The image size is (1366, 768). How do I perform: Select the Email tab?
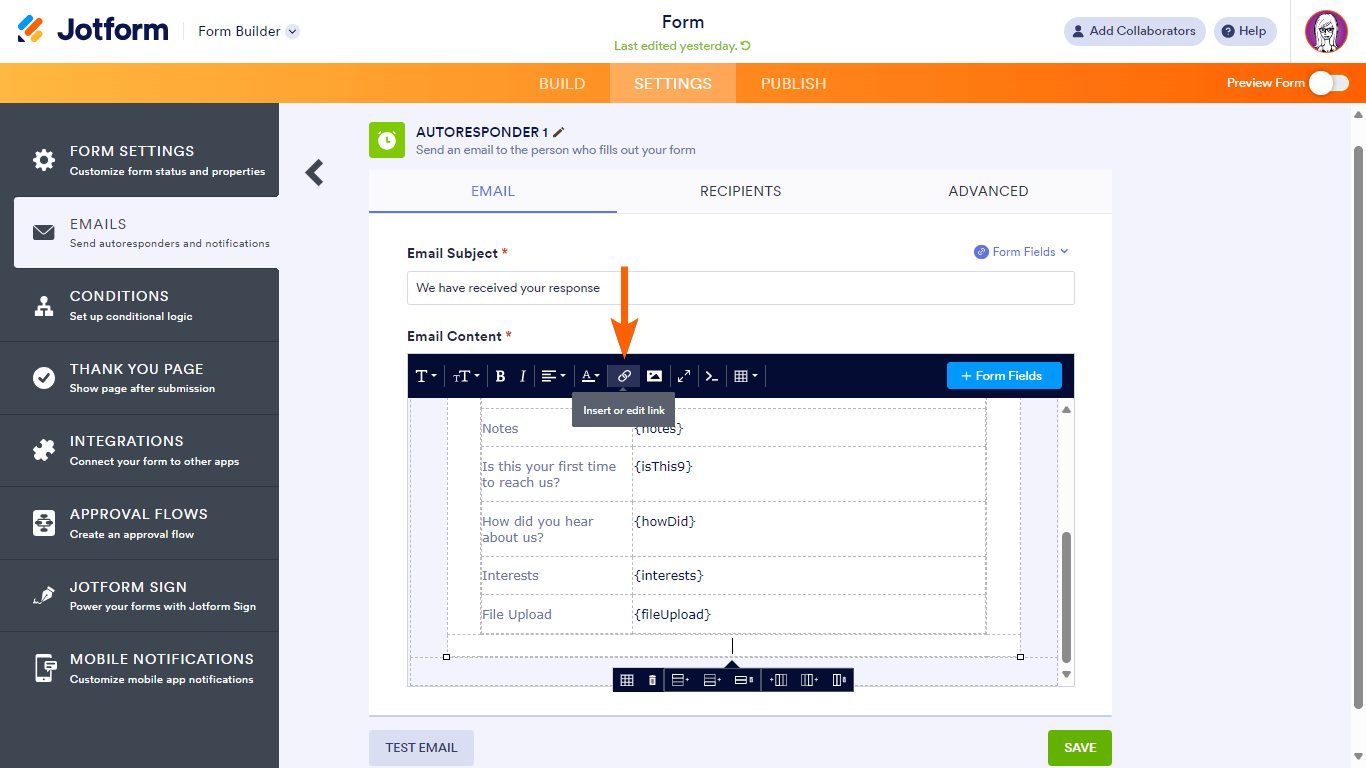pyautogui.click(x=493, y=191)
